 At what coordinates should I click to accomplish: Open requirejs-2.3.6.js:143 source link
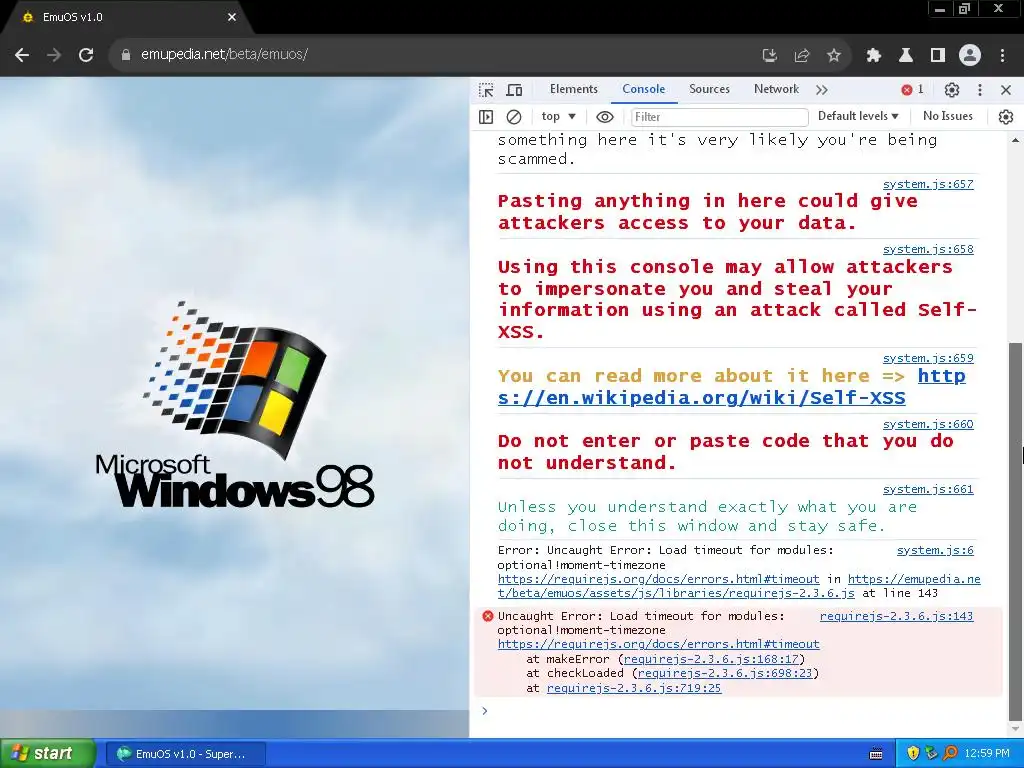[896, 616]
